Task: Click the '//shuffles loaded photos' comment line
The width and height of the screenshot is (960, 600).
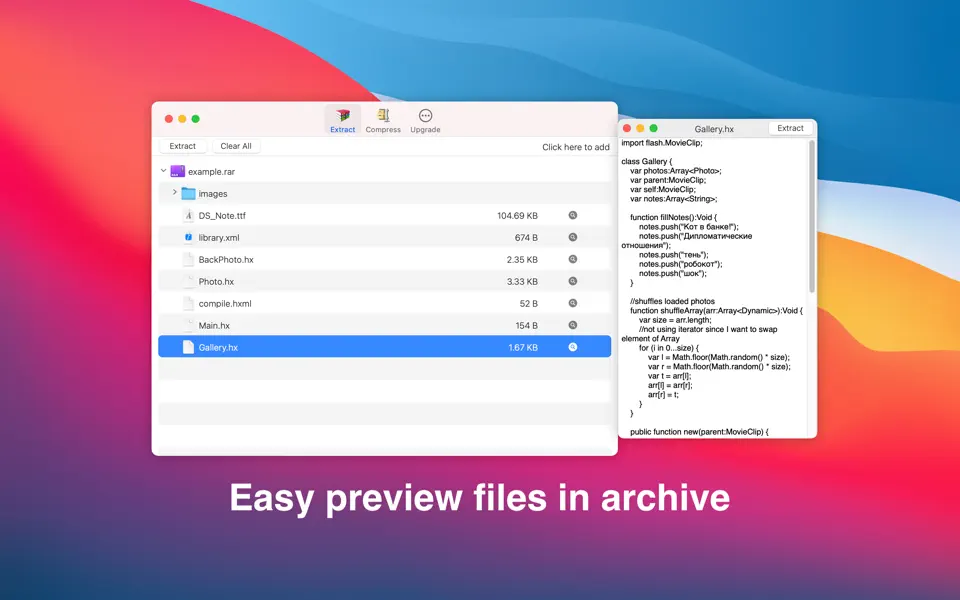Action: (x=672, y=301)
